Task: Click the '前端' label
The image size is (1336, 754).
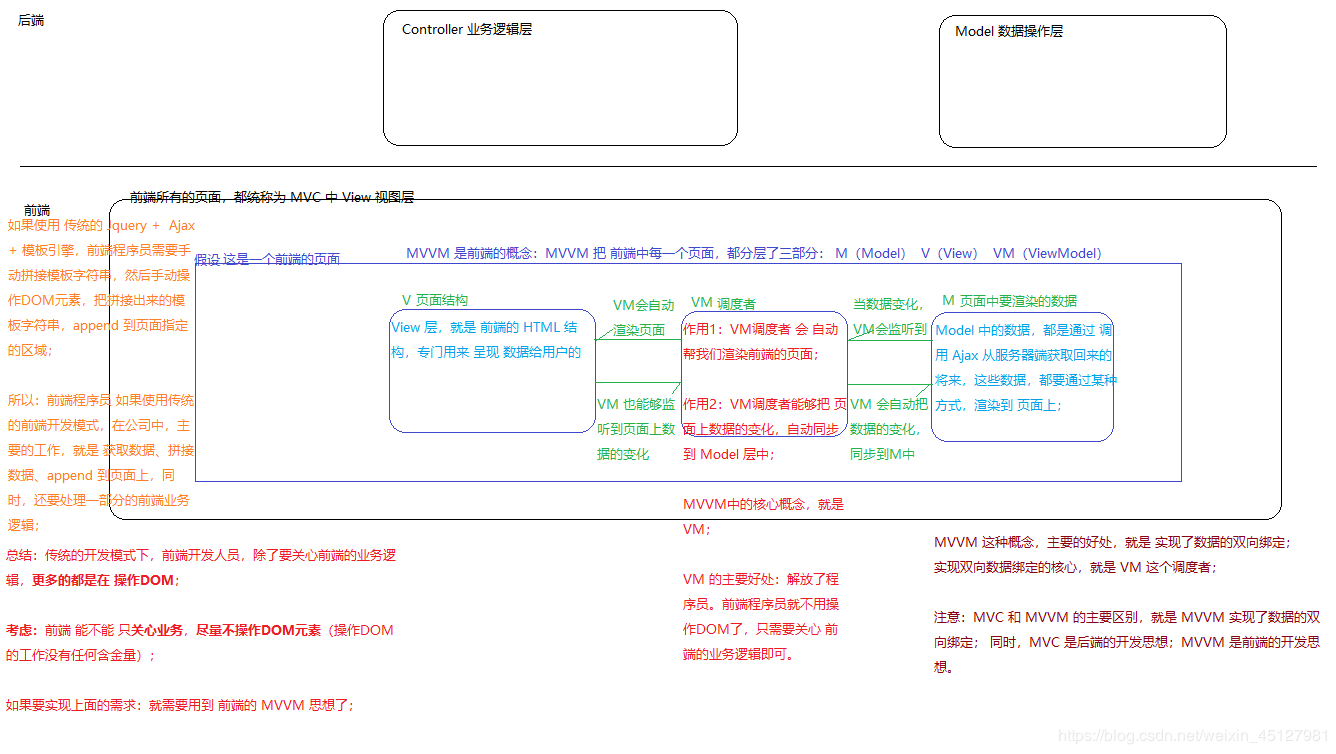Action: pos(37,210)
